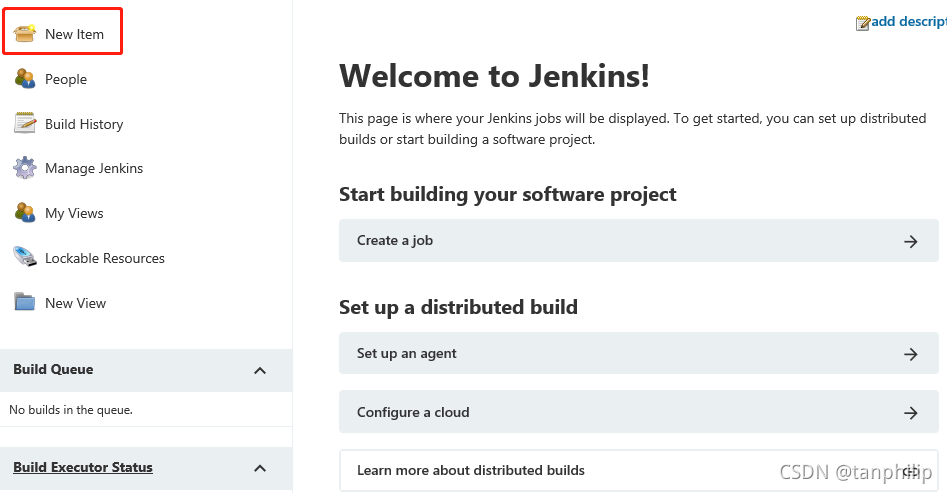Click the add description link
Image resolution: width=947 pixels, height=493 pixels.
908,22
